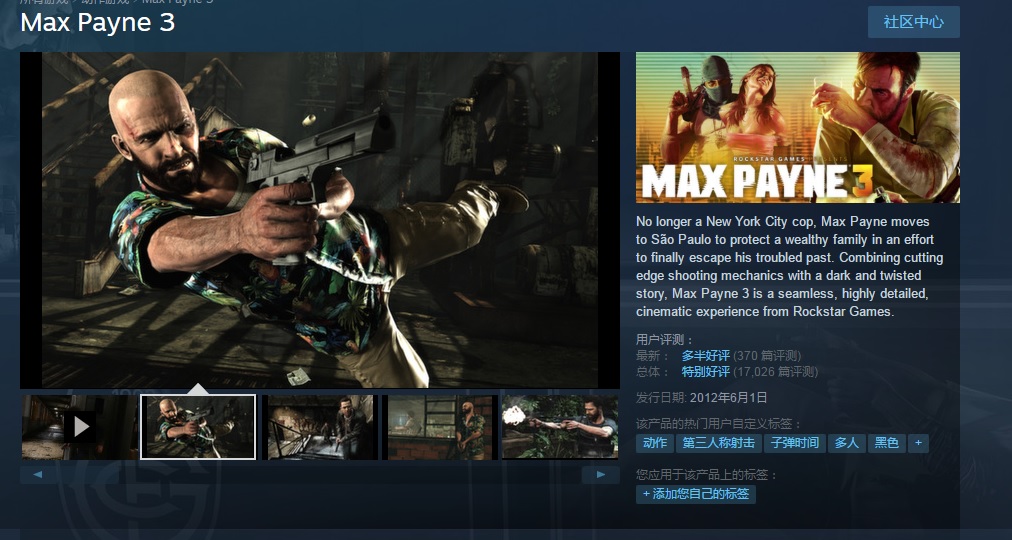The width and height of the screenshot is (1012, 540).
Task: Expand more tags with plus button
Action: (x=918, y=443)
